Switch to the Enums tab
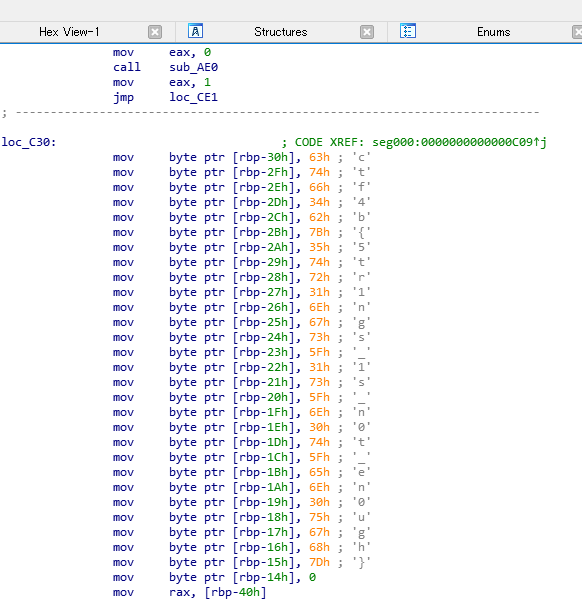Image resolution: width=582 pixels, height=602 pixels. [x=493, y=32]
